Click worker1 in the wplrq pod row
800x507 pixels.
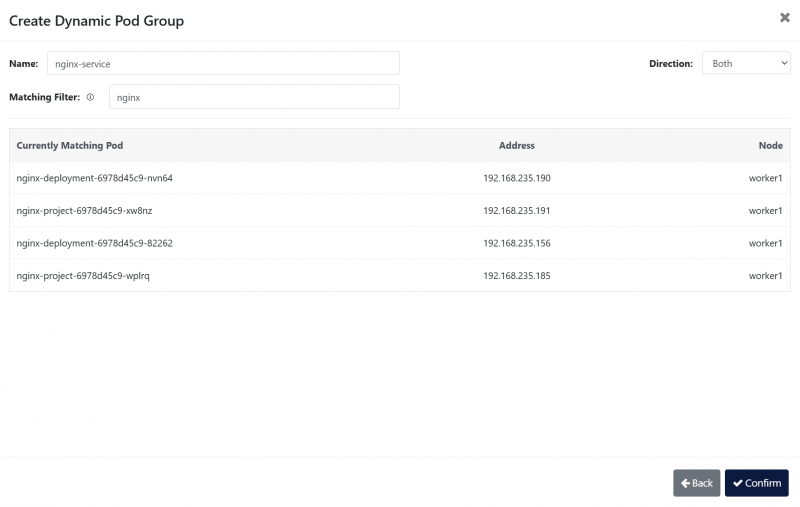point(765,275)
